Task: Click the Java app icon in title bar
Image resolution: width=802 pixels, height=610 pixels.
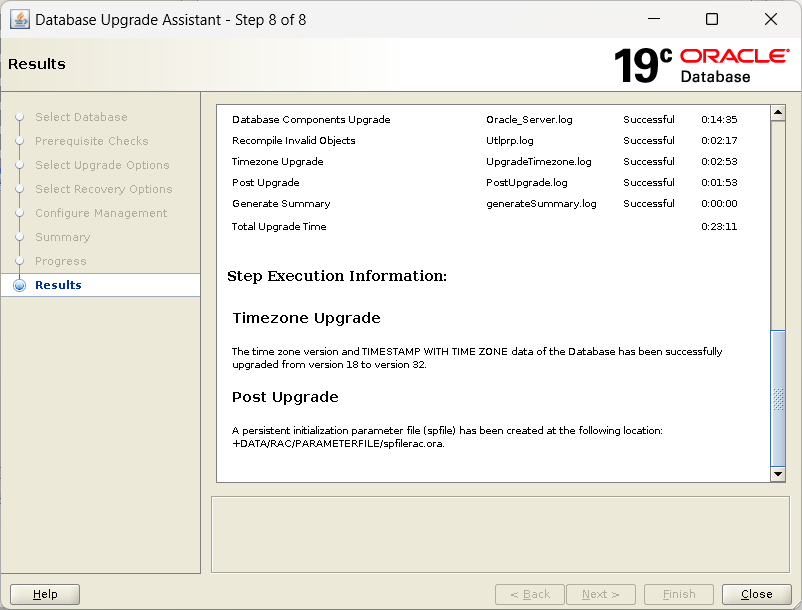Action: (19, 20)
